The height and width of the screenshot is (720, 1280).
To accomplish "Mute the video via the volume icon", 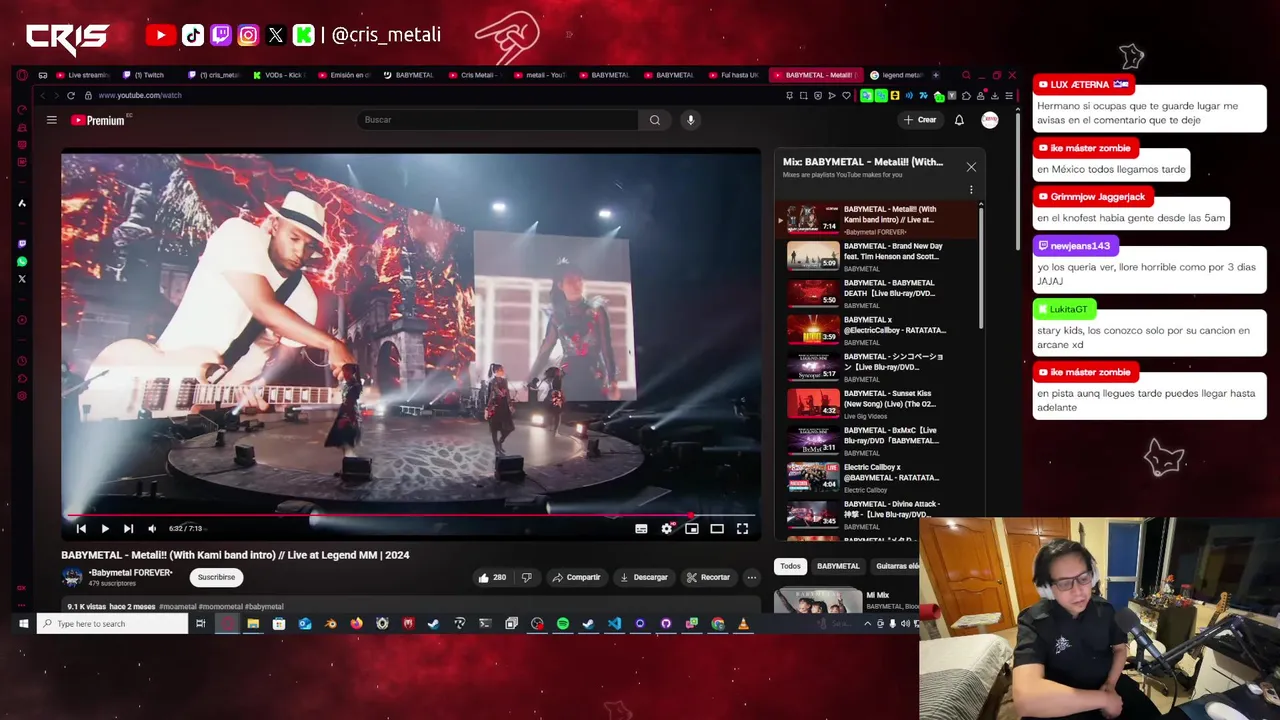I will 152,528.
